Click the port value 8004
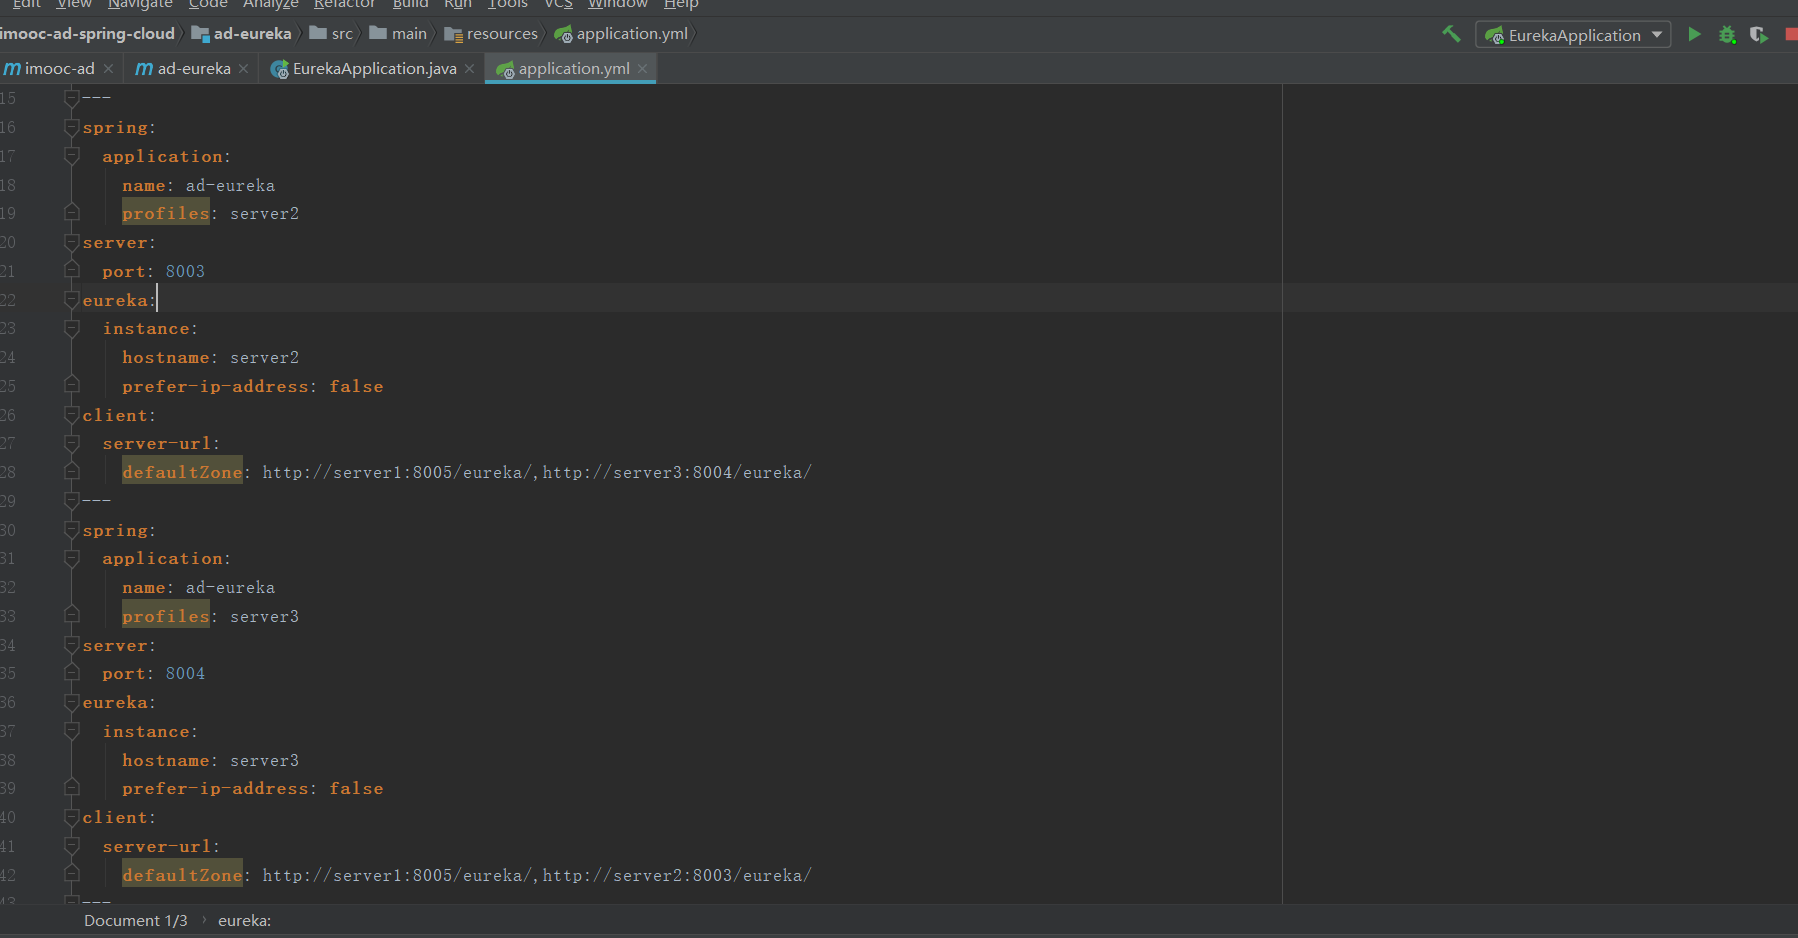1798x938 pixels. pyautogui.click(x=185, y=674)
